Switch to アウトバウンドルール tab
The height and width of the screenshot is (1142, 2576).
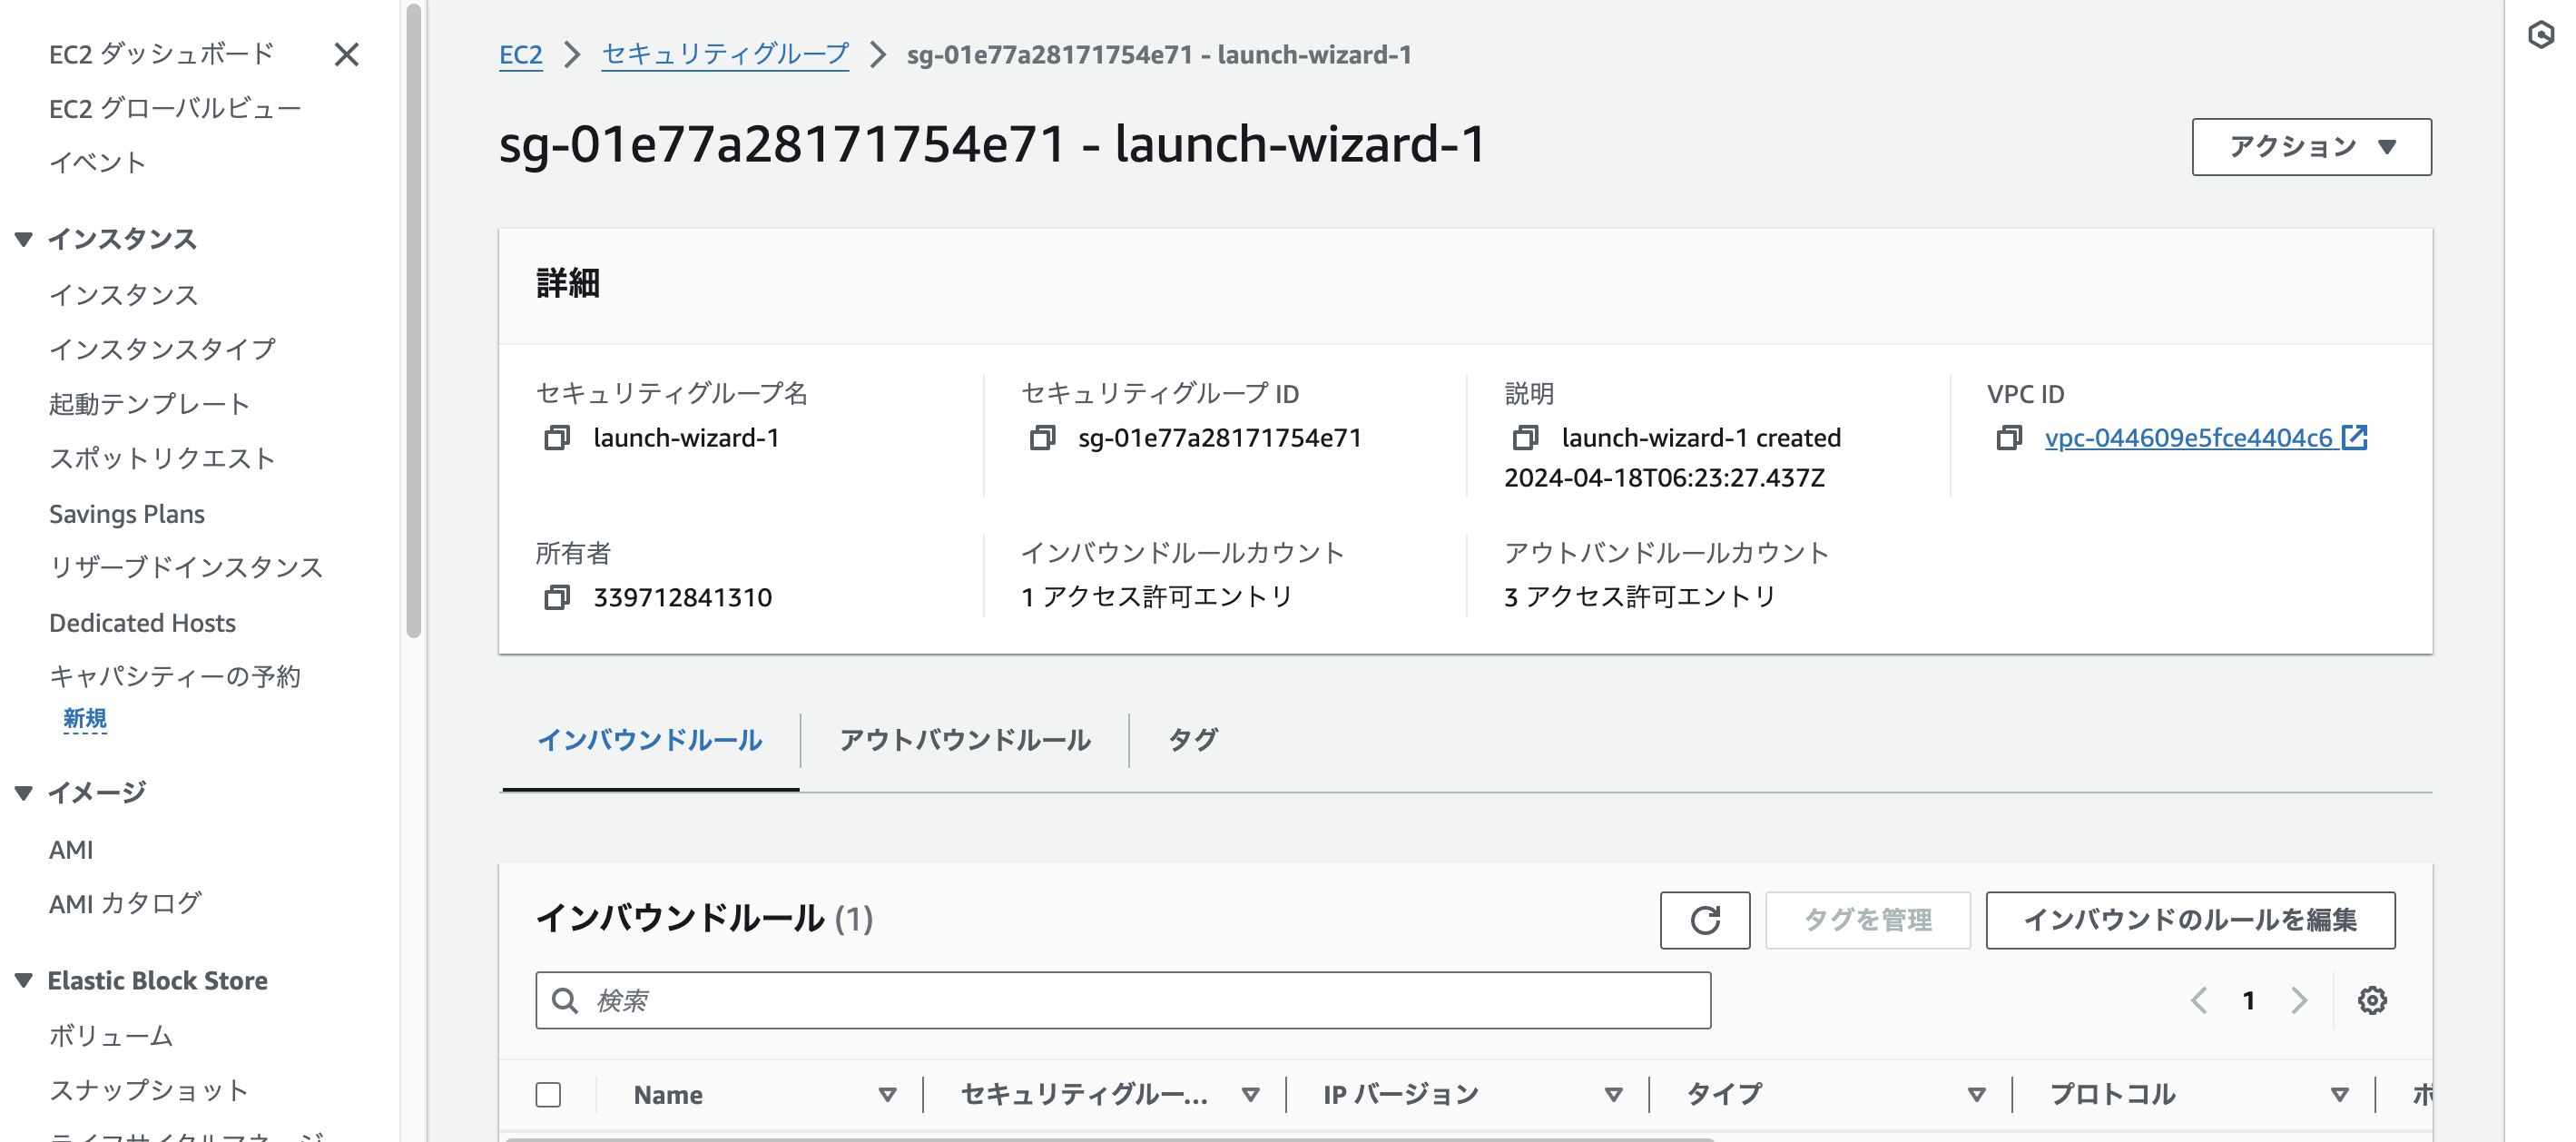(x=965, y=740)
